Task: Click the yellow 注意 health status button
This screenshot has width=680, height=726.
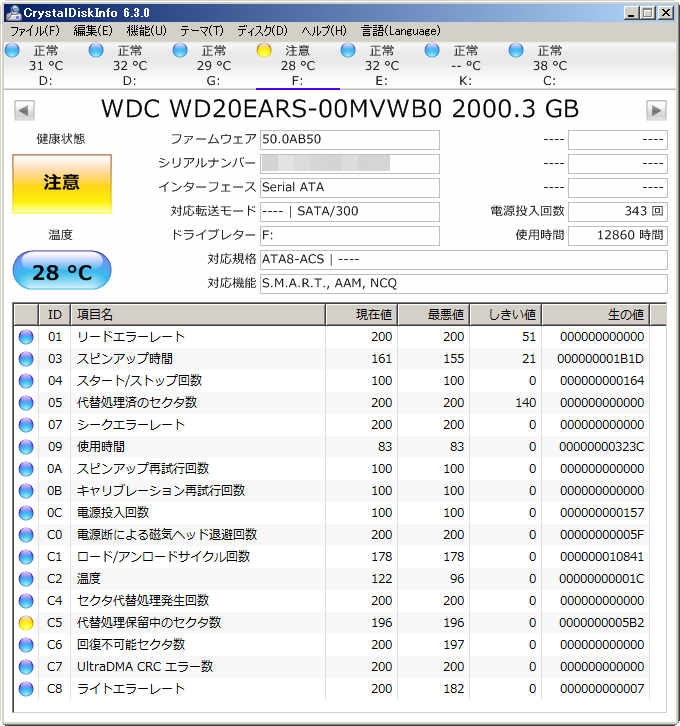Action: (62, 184)
